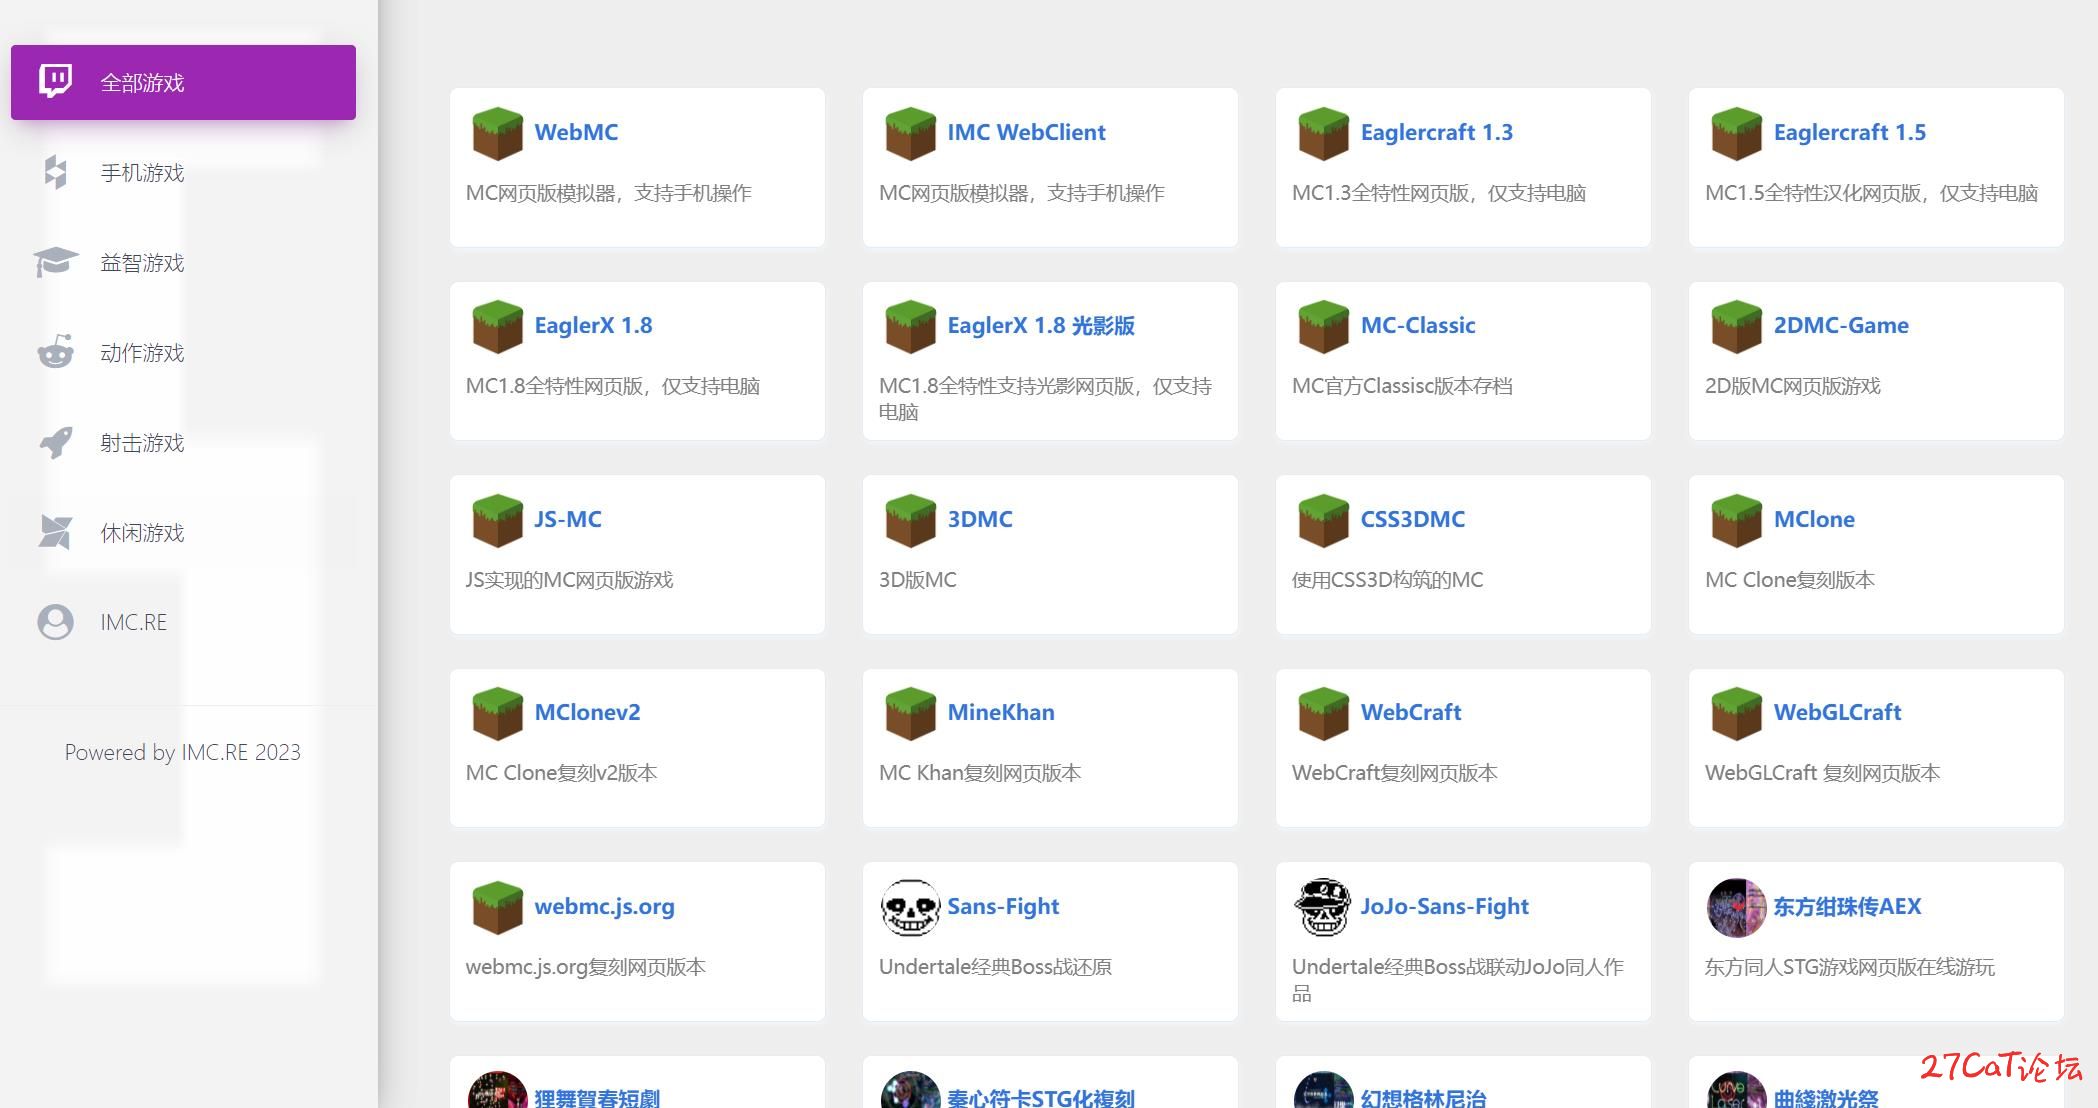
Task: Click the 'MC Khan复刻网页版本' description text
Action: 980,773
